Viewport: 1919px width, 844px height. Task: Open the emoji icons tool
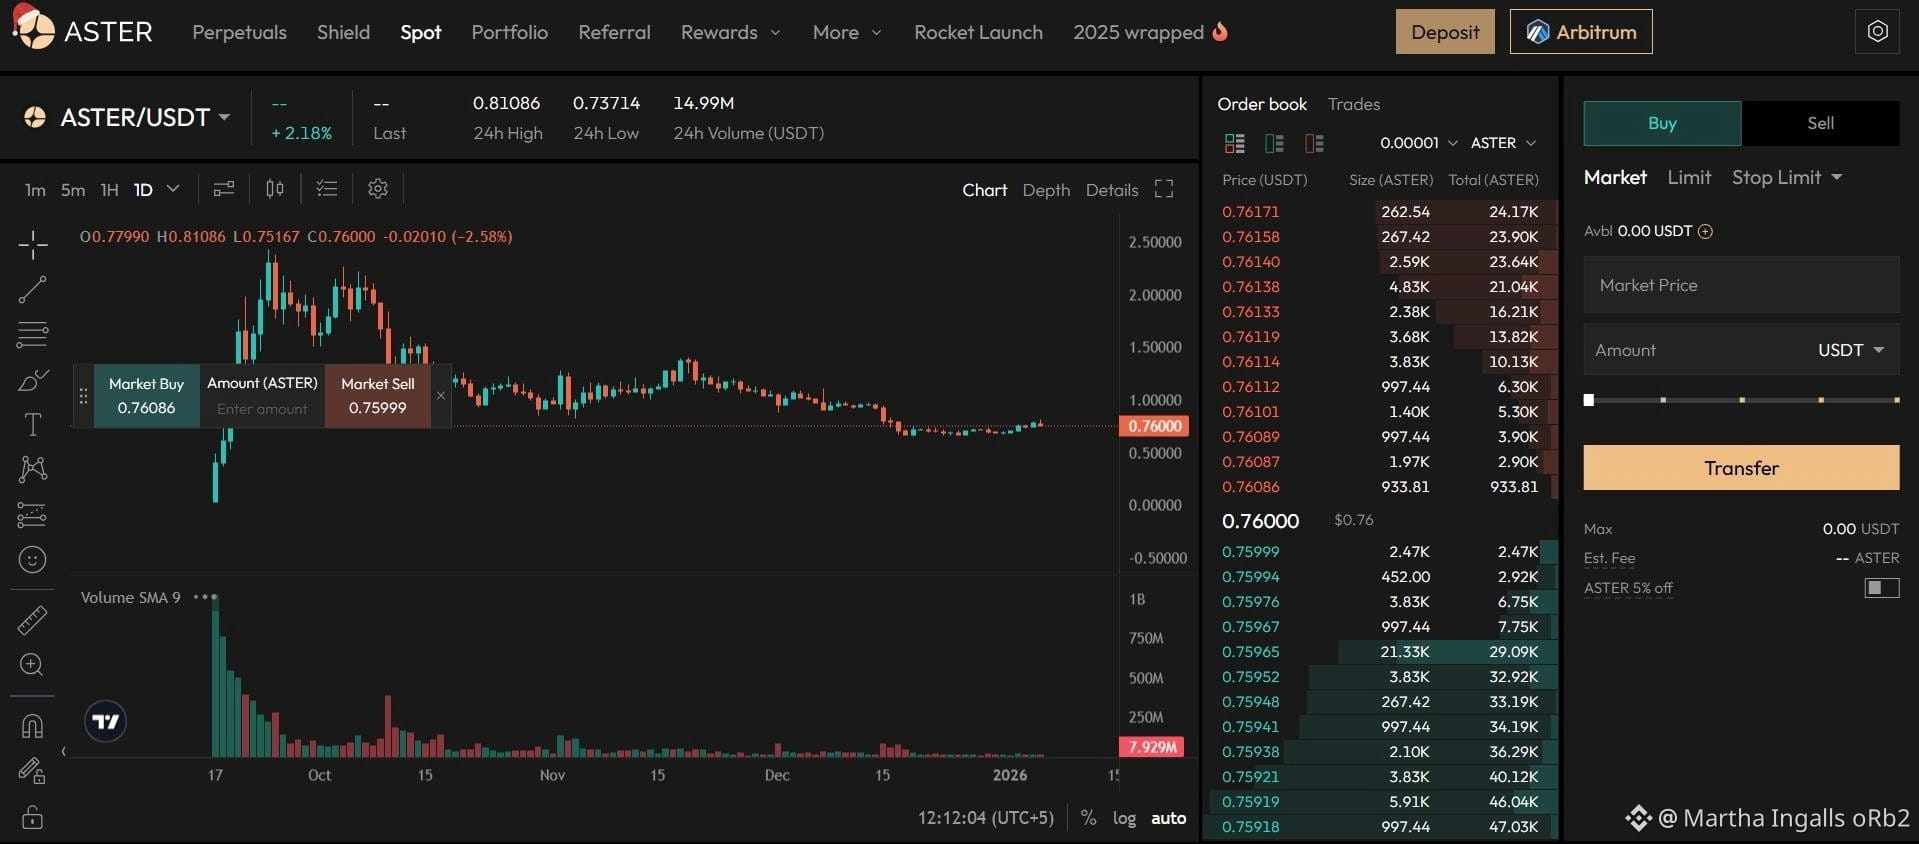point(32,559)
